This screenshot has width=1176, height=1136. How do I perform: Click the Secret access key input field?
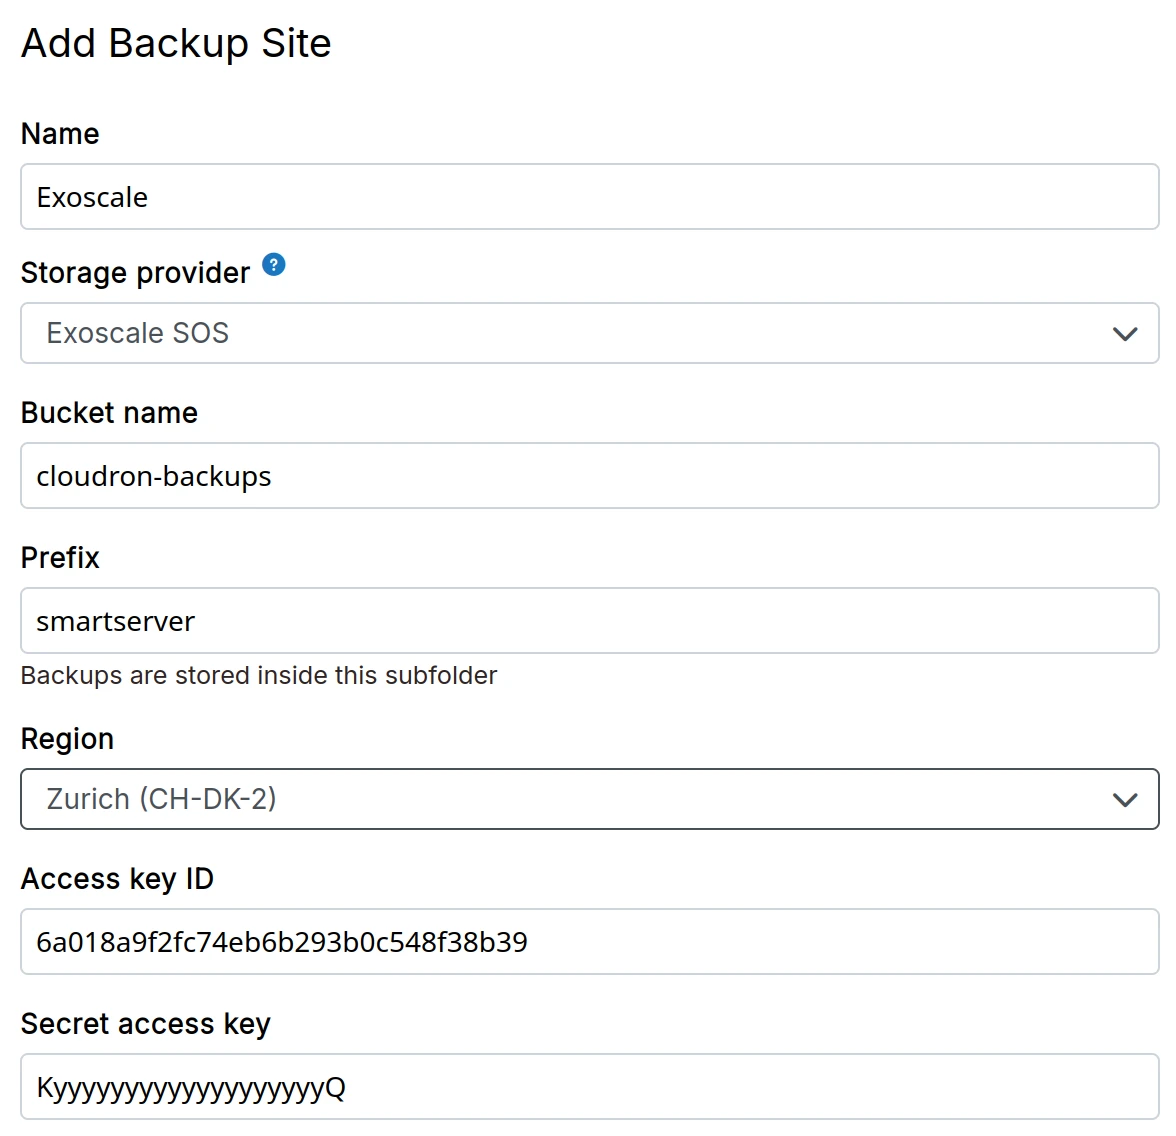tap(589, 1087)
